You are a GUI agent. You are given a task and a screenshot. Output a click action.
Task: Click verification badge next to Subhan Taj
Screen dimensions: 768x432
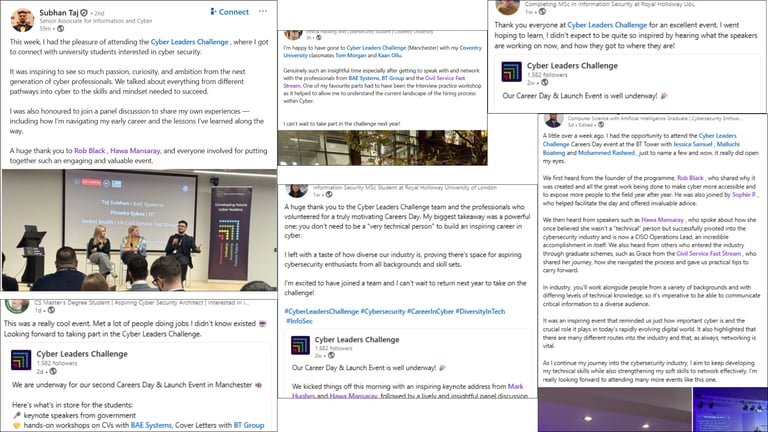(x=84, y=13)
